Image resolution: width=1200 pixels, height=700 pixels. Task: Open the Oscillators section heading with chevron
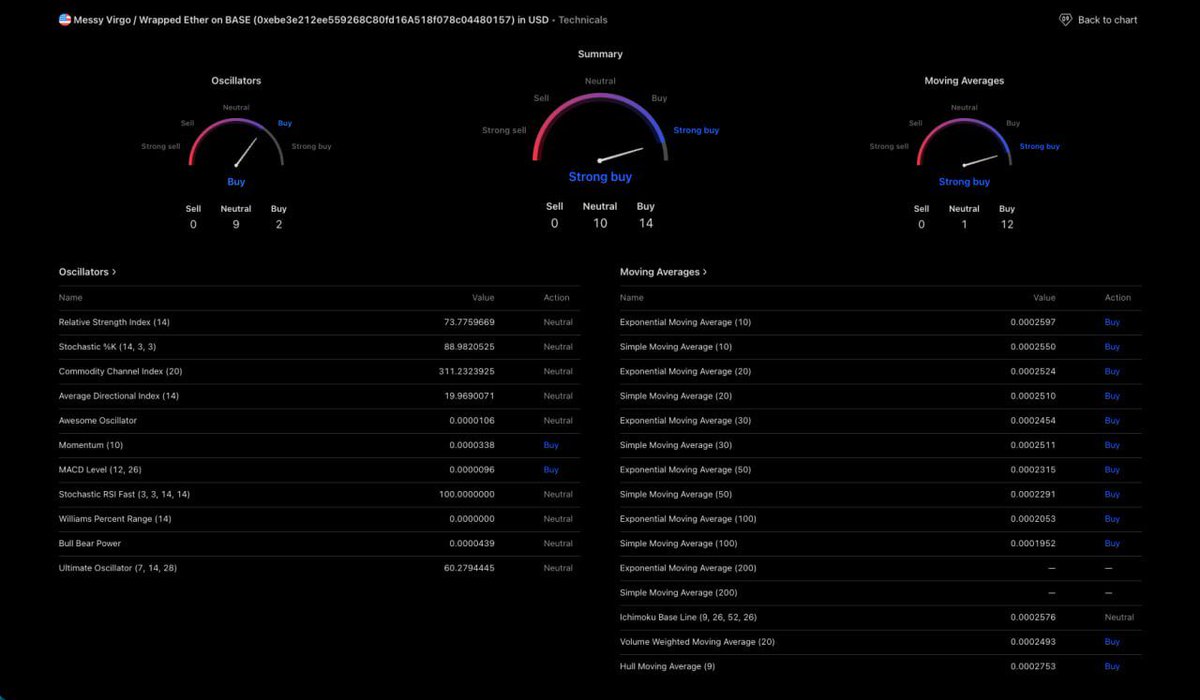(88, 272)
